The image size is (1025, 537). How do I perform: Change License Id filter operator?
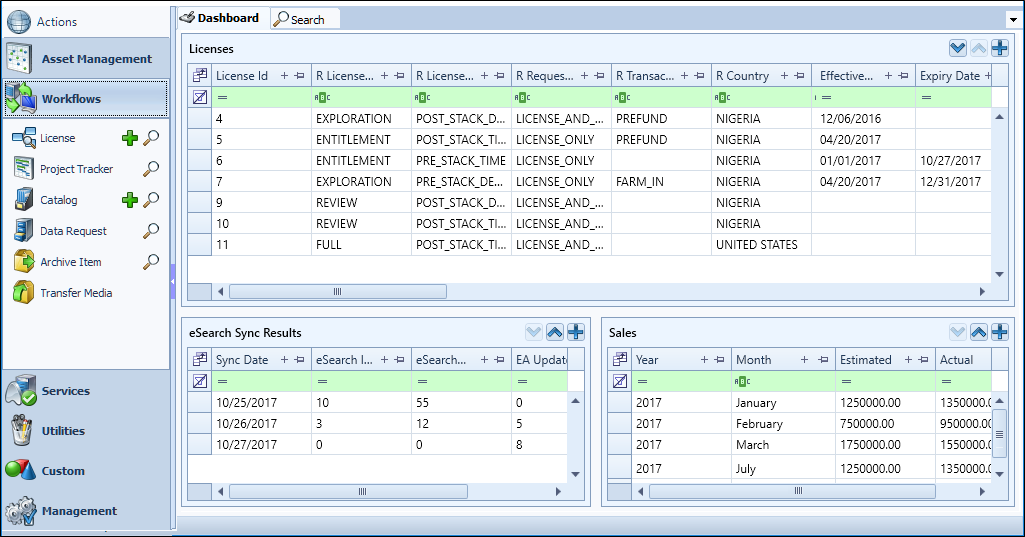point(222,97)
